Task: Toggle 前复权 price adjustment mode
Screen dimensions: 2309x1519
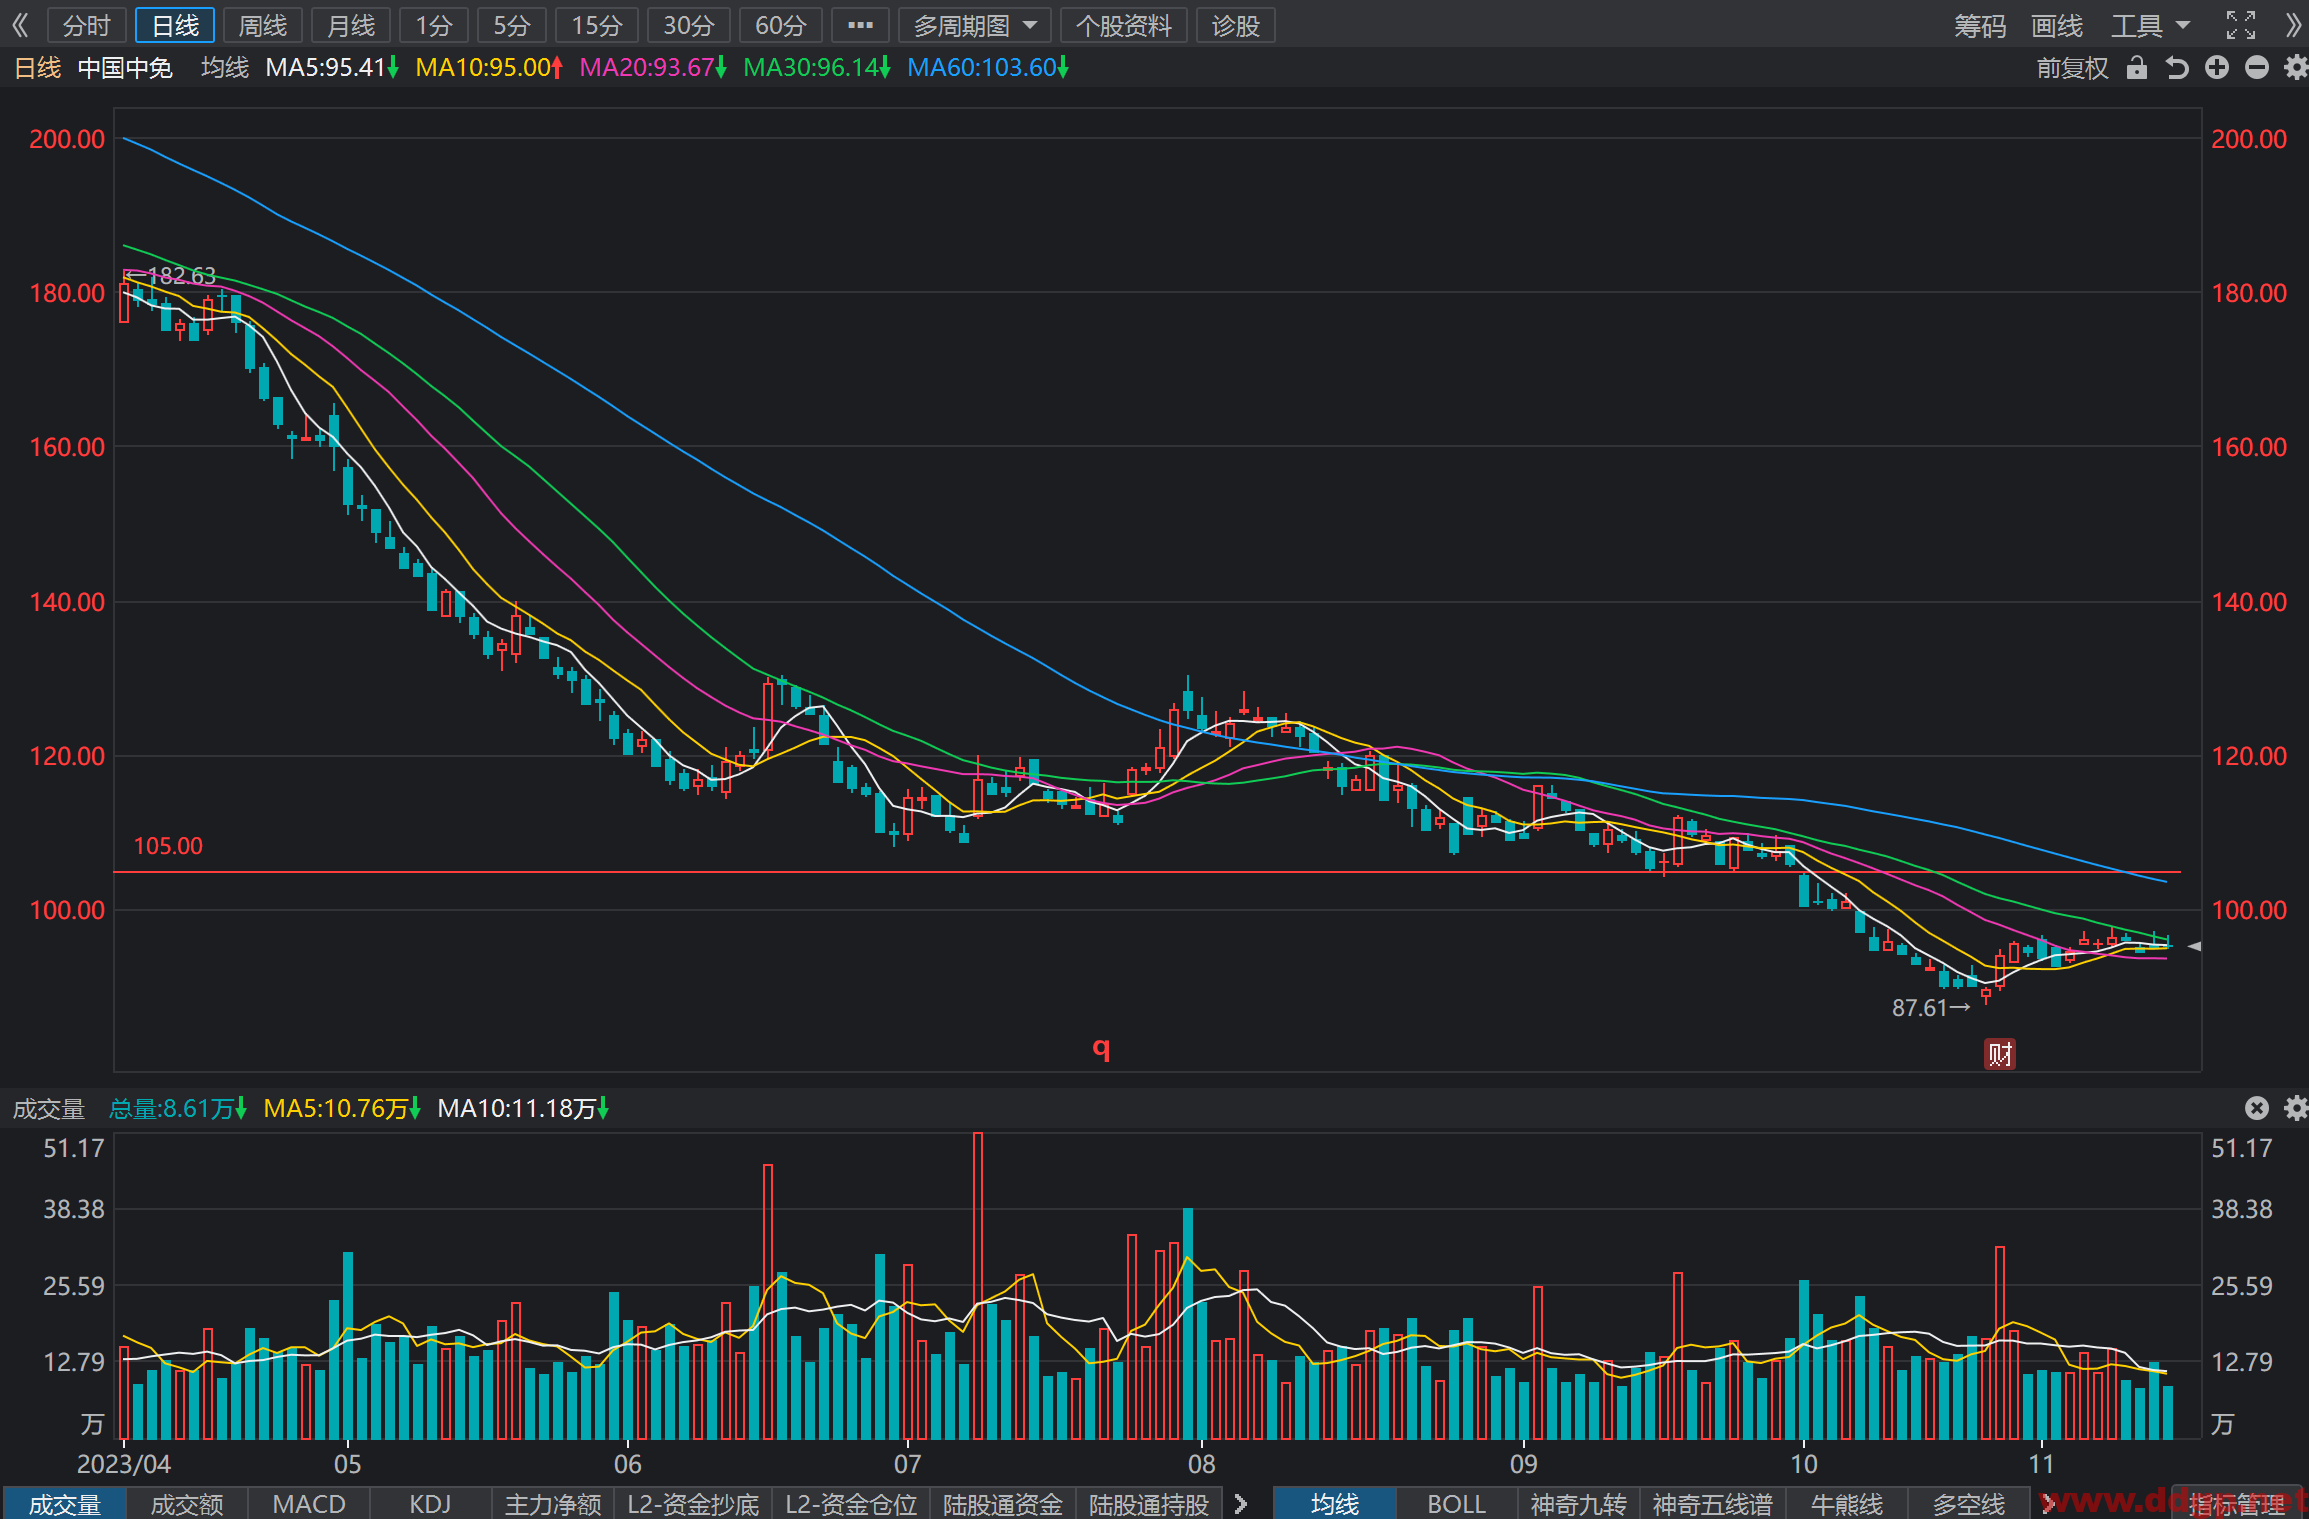Action: (2072, 68)
